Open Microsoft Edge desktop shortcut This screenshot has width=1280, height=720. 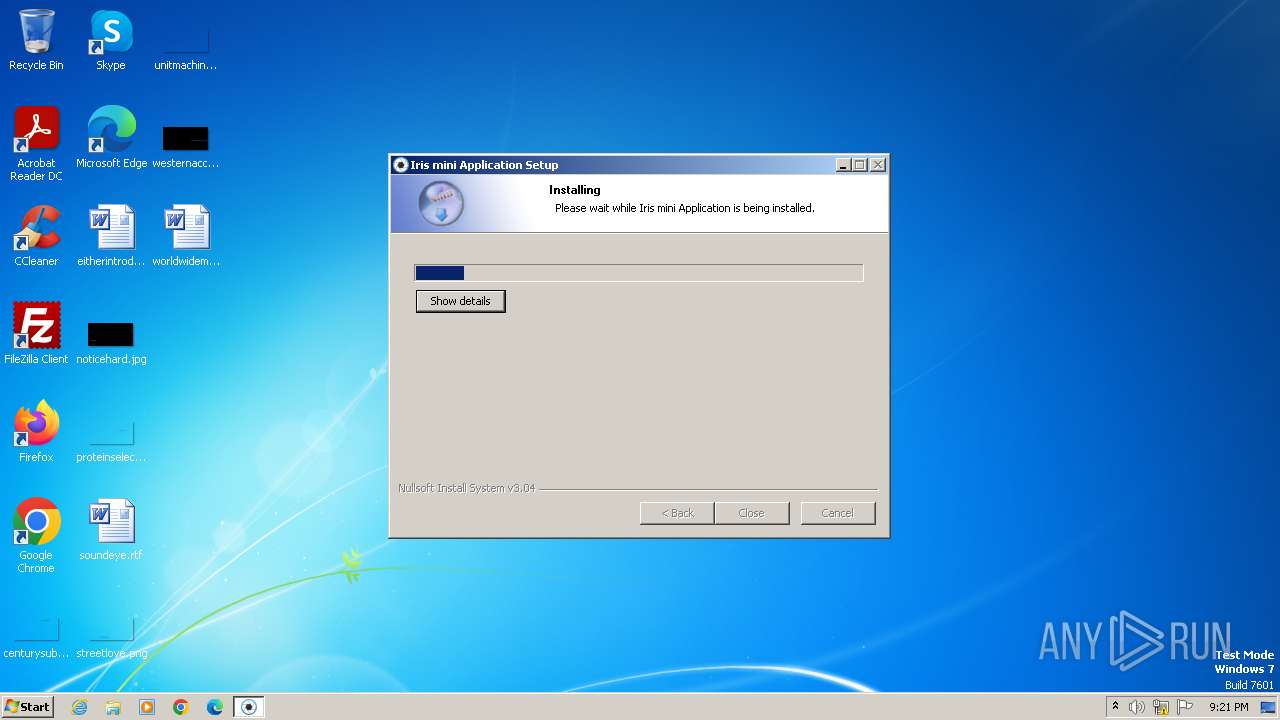tap(111, 138)
